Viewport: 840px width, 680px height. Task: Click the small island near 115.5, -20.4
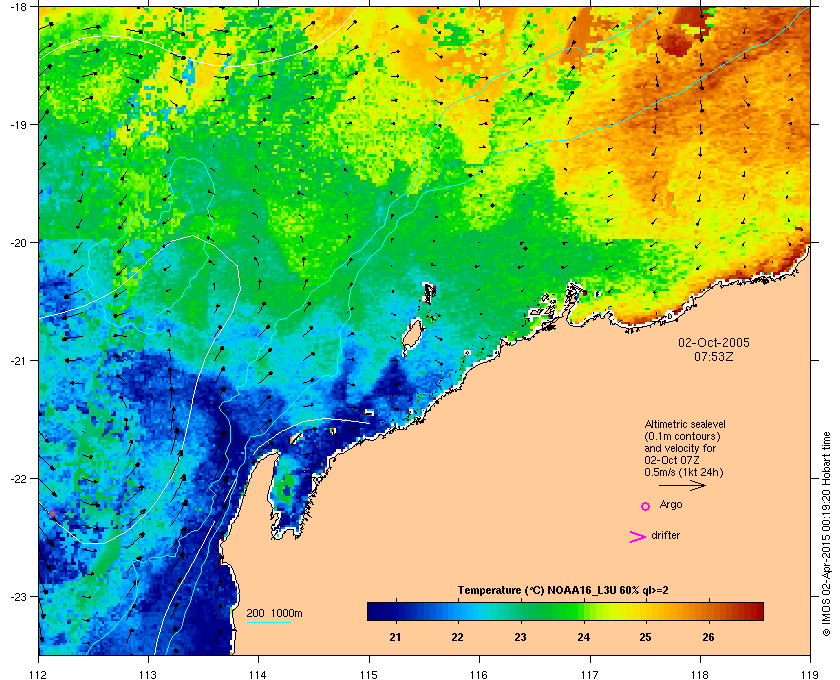pyautogui.click(x=429, y=293)
